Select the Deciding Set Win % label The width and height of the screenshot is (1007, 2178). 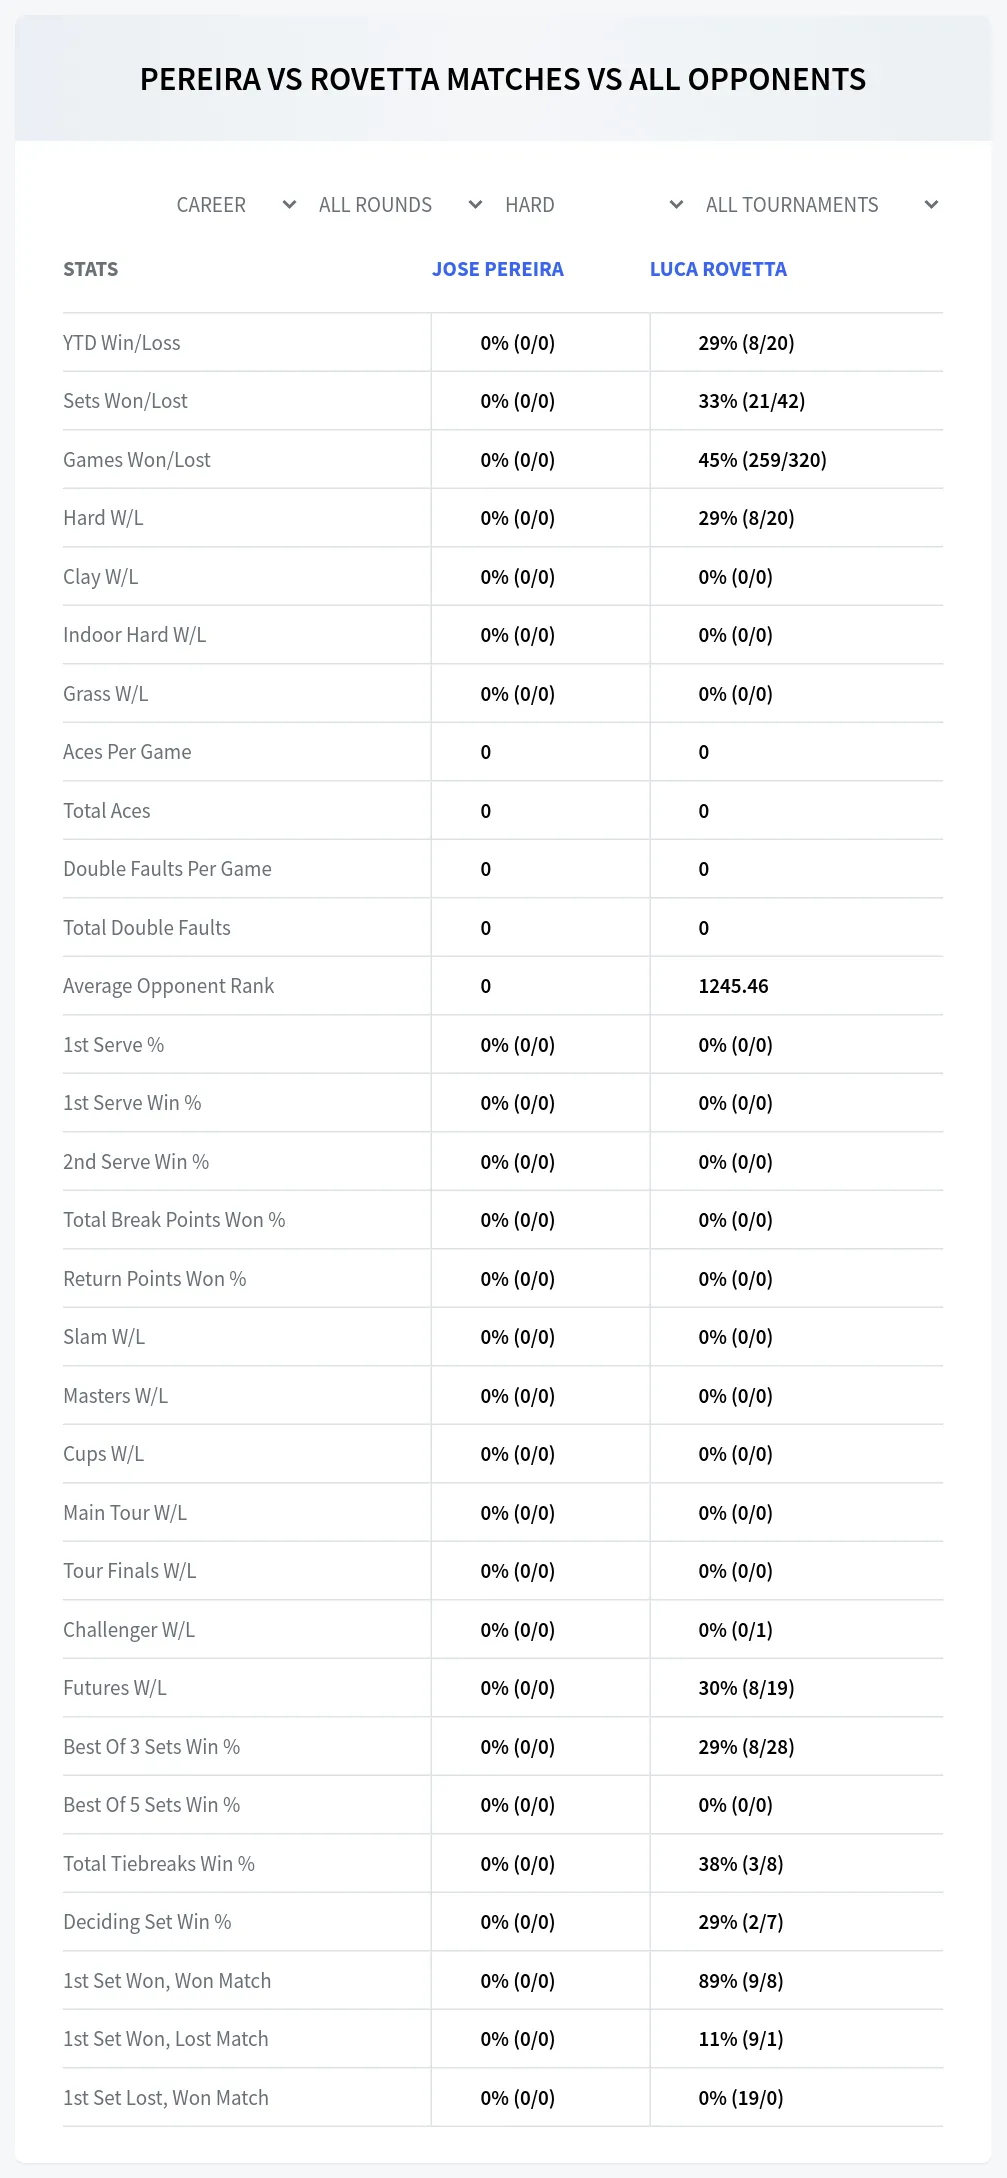(147, 1922)
